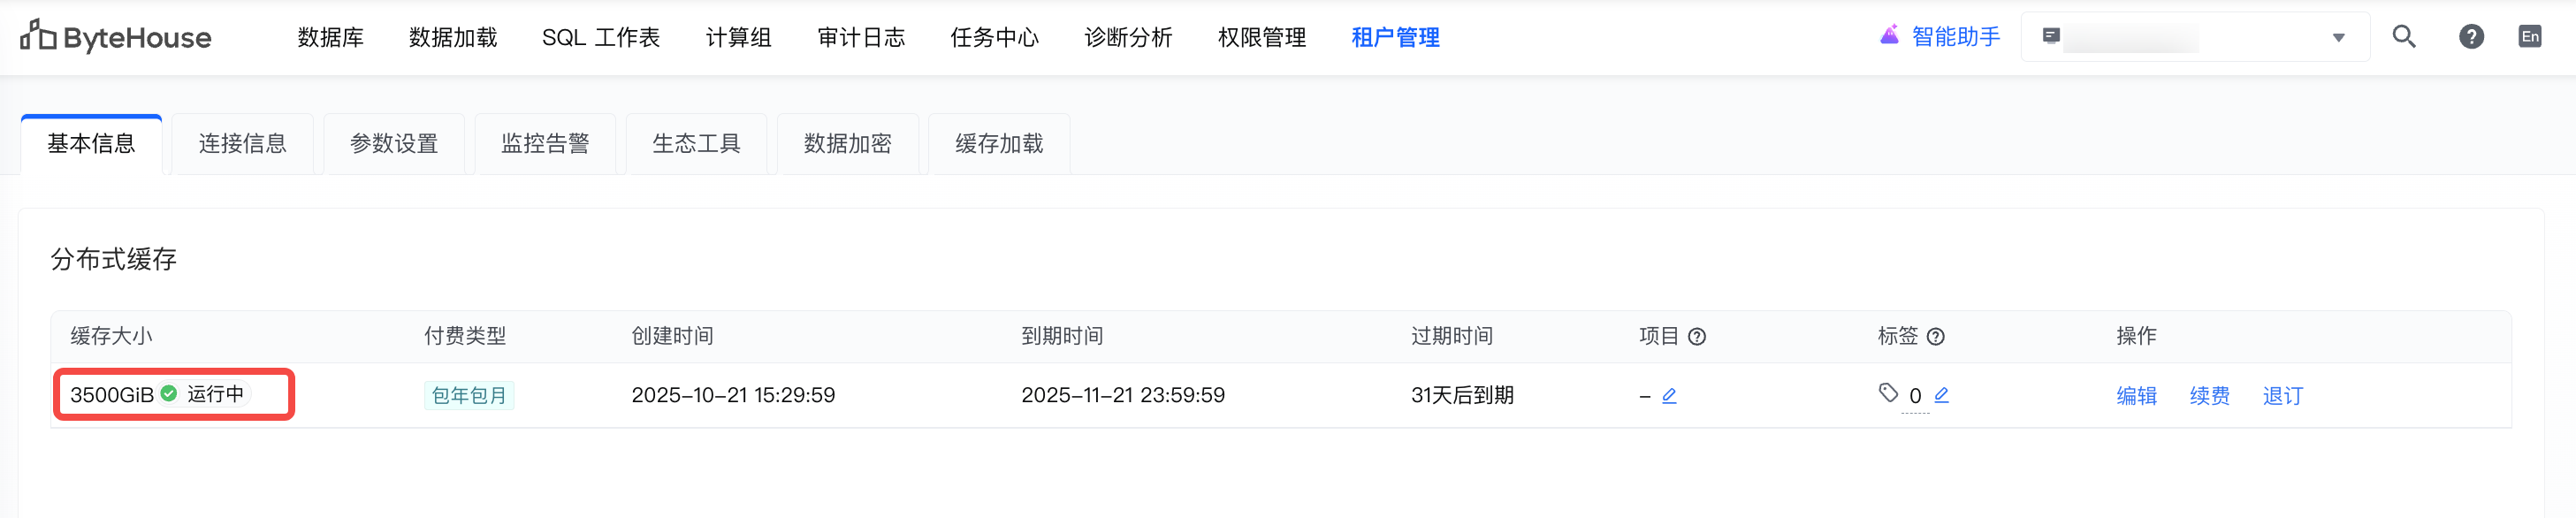Expand the account selector dropdown
Image resolution: width=2576 pixels, height=518 pixels.
(2338, 38)
